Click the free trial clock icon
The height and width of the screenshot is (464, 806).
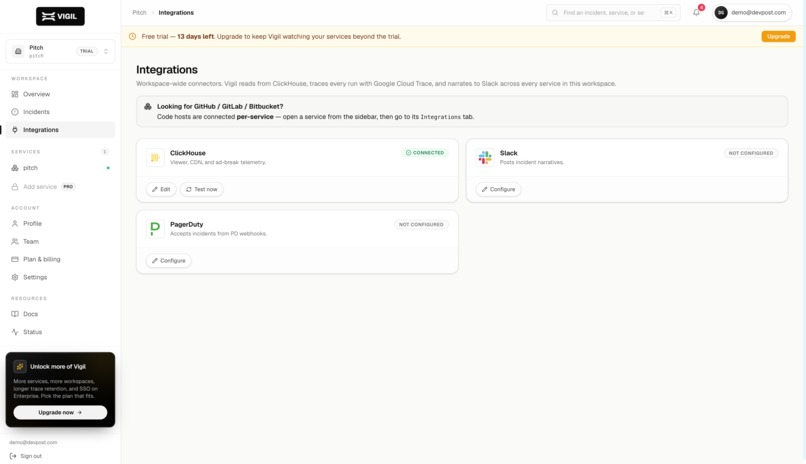pyautogui.click(x=132, y=36)
